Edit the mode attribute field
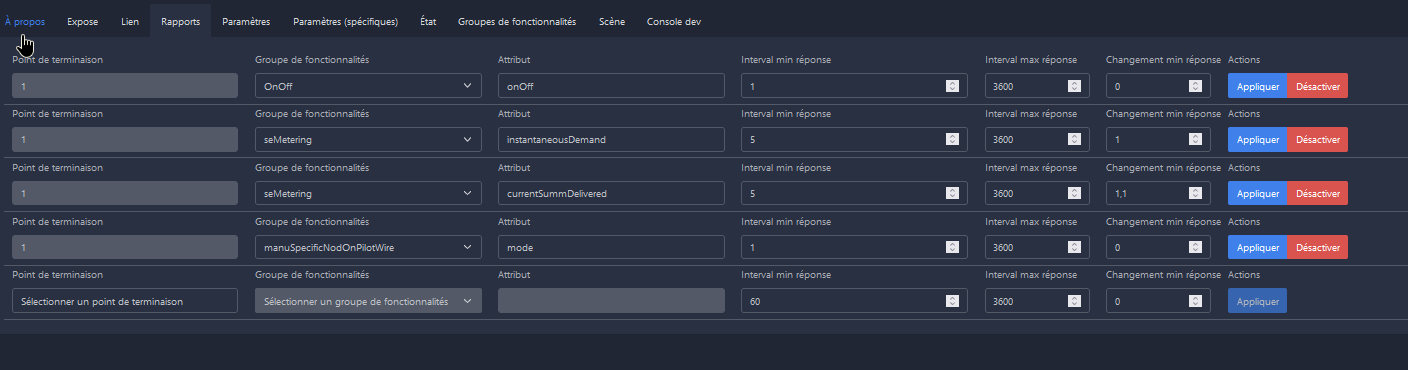The image size is (1408, 370). coord(611,247)
